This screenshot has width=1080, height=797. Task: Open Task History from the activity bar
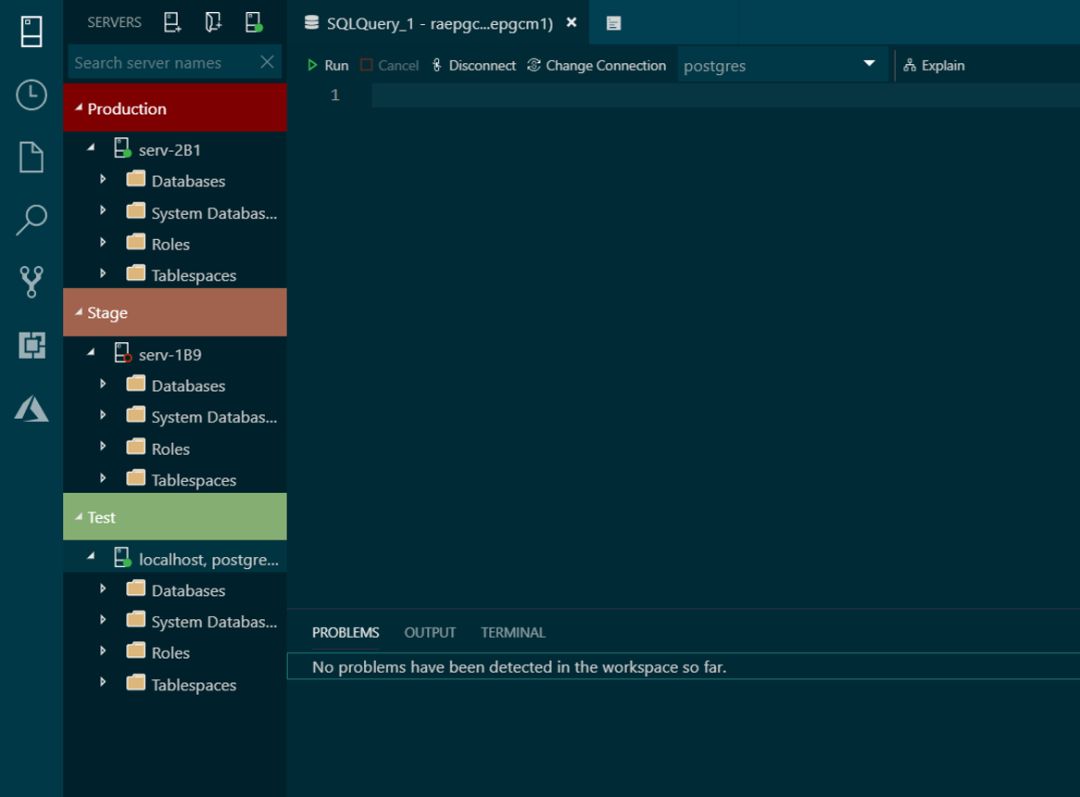click(31, 96)
